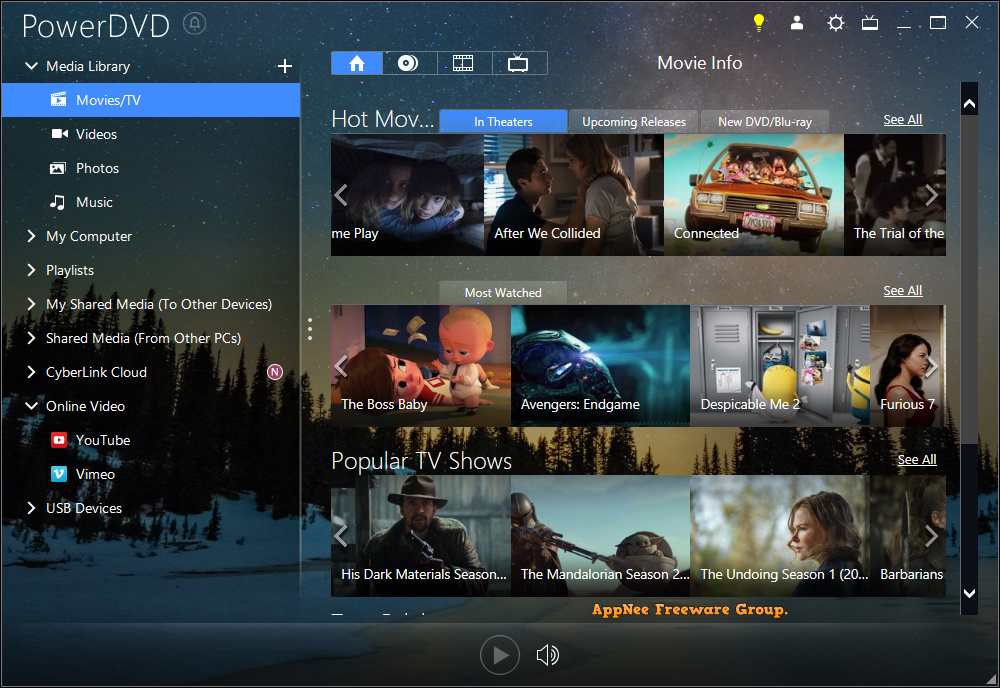
Task: Expand USB Devices
Action: click(31, 508)
